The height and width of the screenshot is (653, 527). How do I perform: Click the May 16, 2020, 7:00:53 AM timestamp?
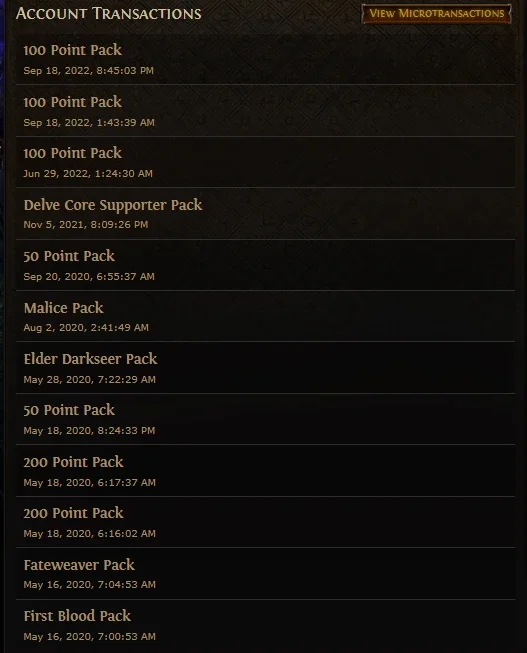click(90, 637)
